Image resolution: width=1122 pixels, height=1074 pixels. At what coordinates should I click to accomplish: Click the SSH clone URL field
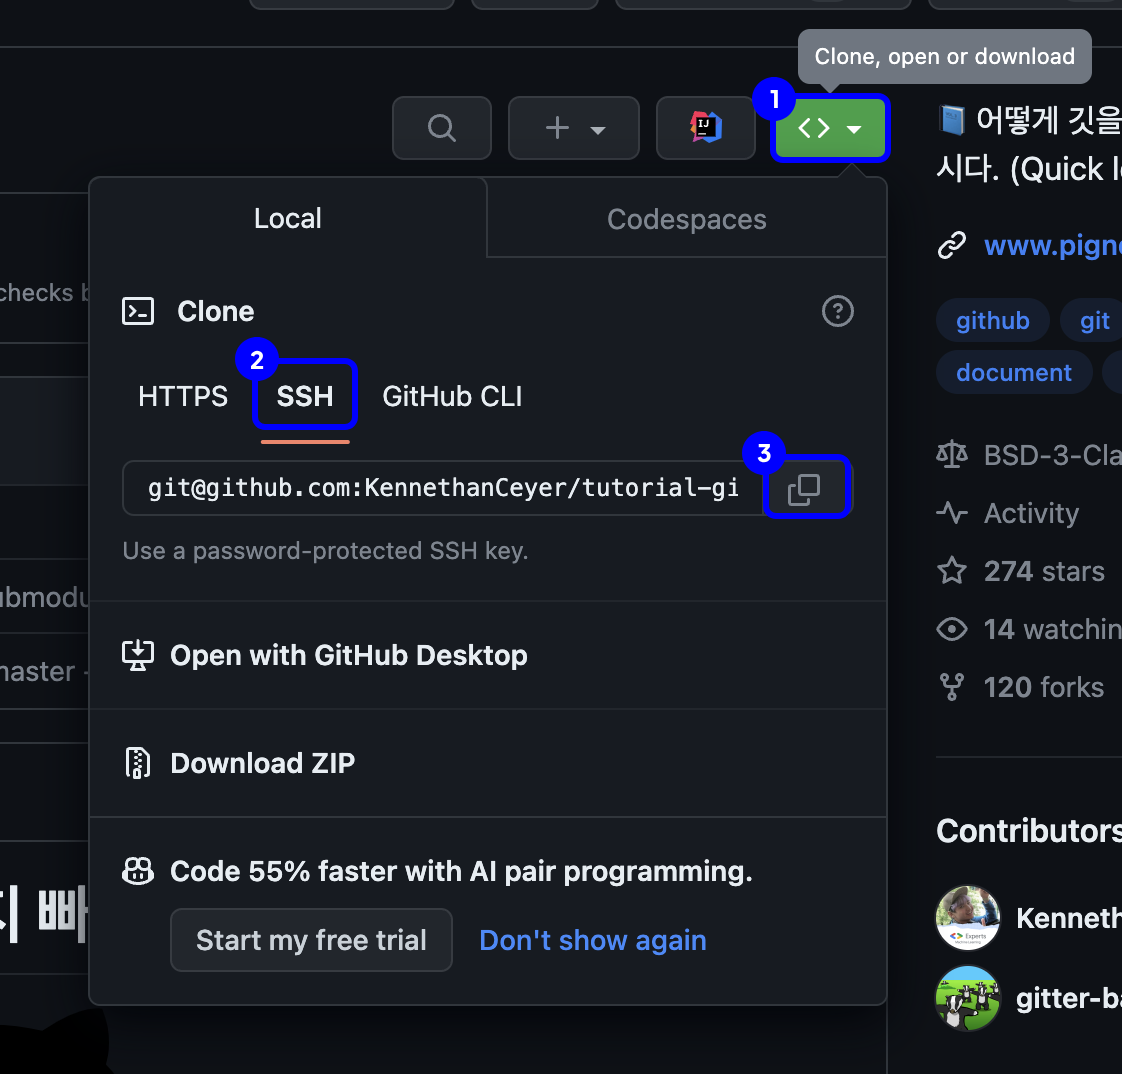tap(444, 488)
